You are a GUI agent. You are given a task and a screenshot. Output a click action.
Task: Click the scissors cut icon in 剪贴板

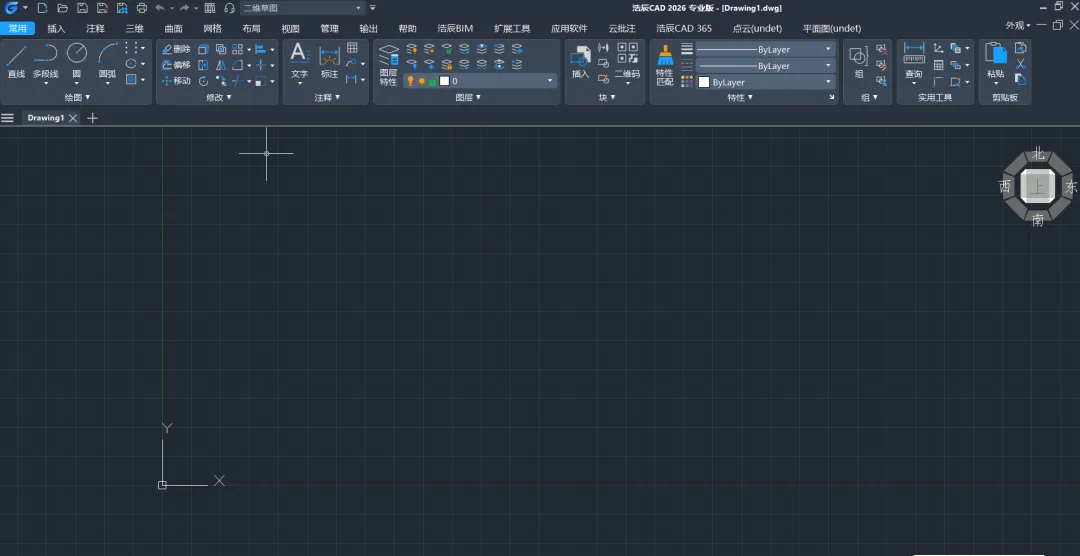click(1021, 64)
